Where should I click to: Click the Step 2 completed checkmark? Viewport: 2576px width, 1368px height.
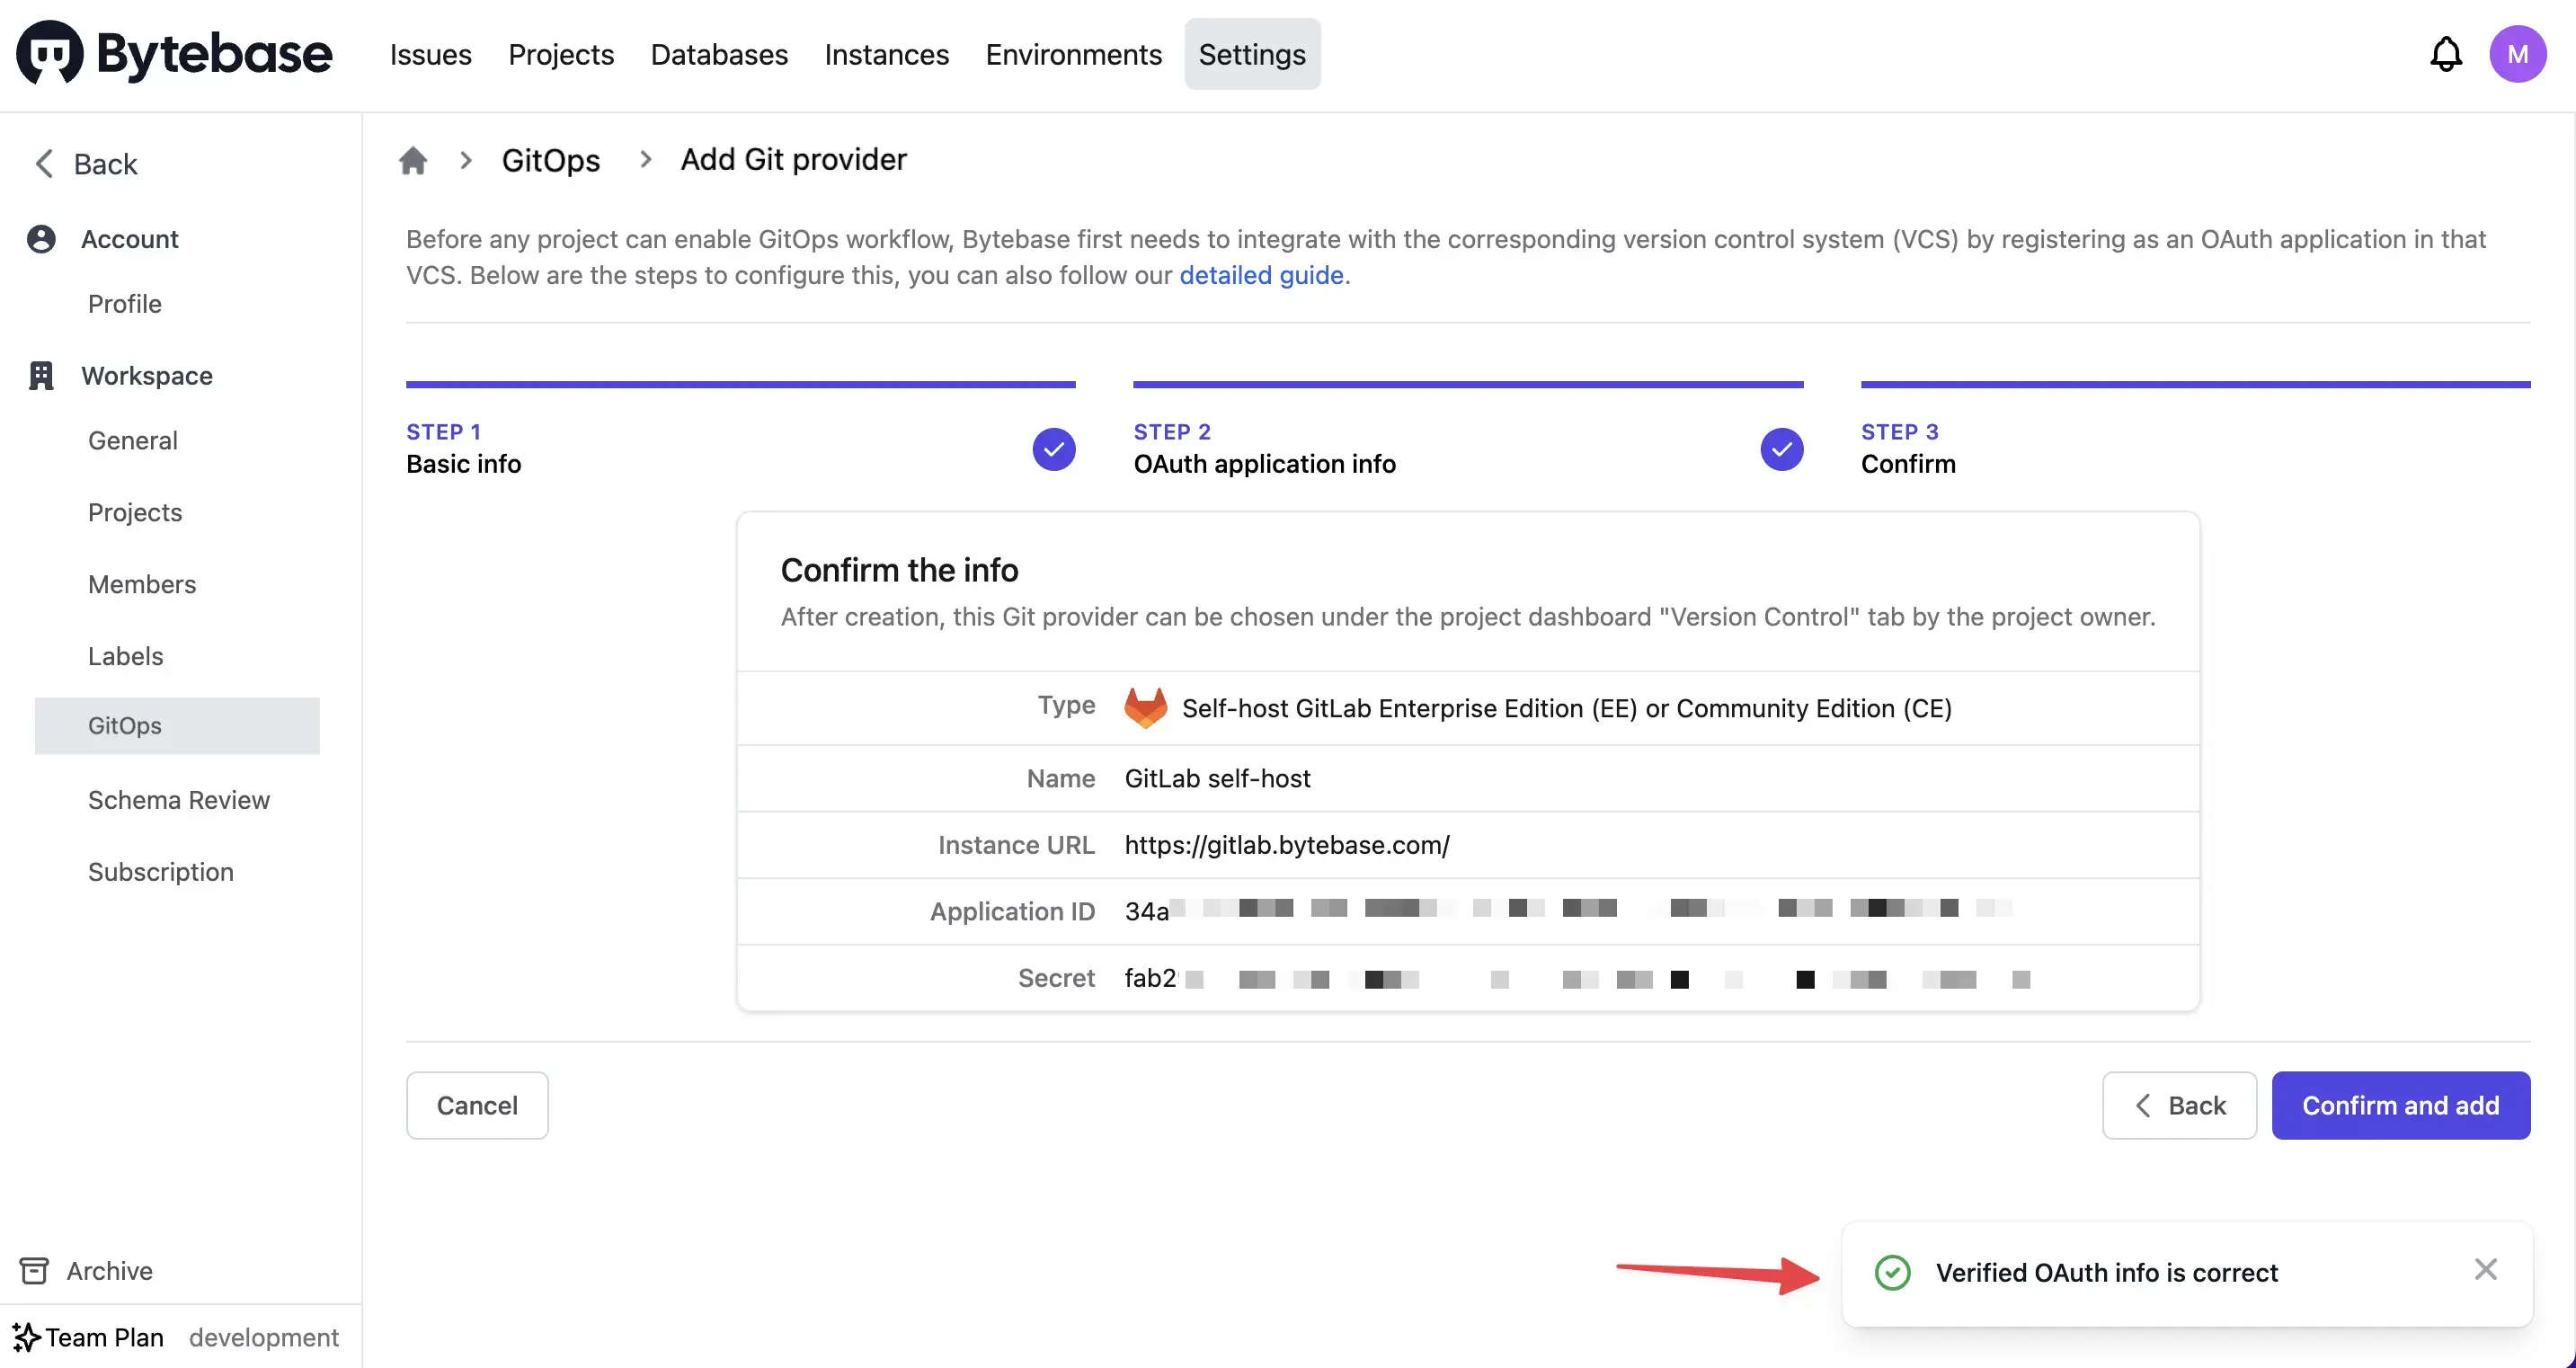coord(1781,449)
